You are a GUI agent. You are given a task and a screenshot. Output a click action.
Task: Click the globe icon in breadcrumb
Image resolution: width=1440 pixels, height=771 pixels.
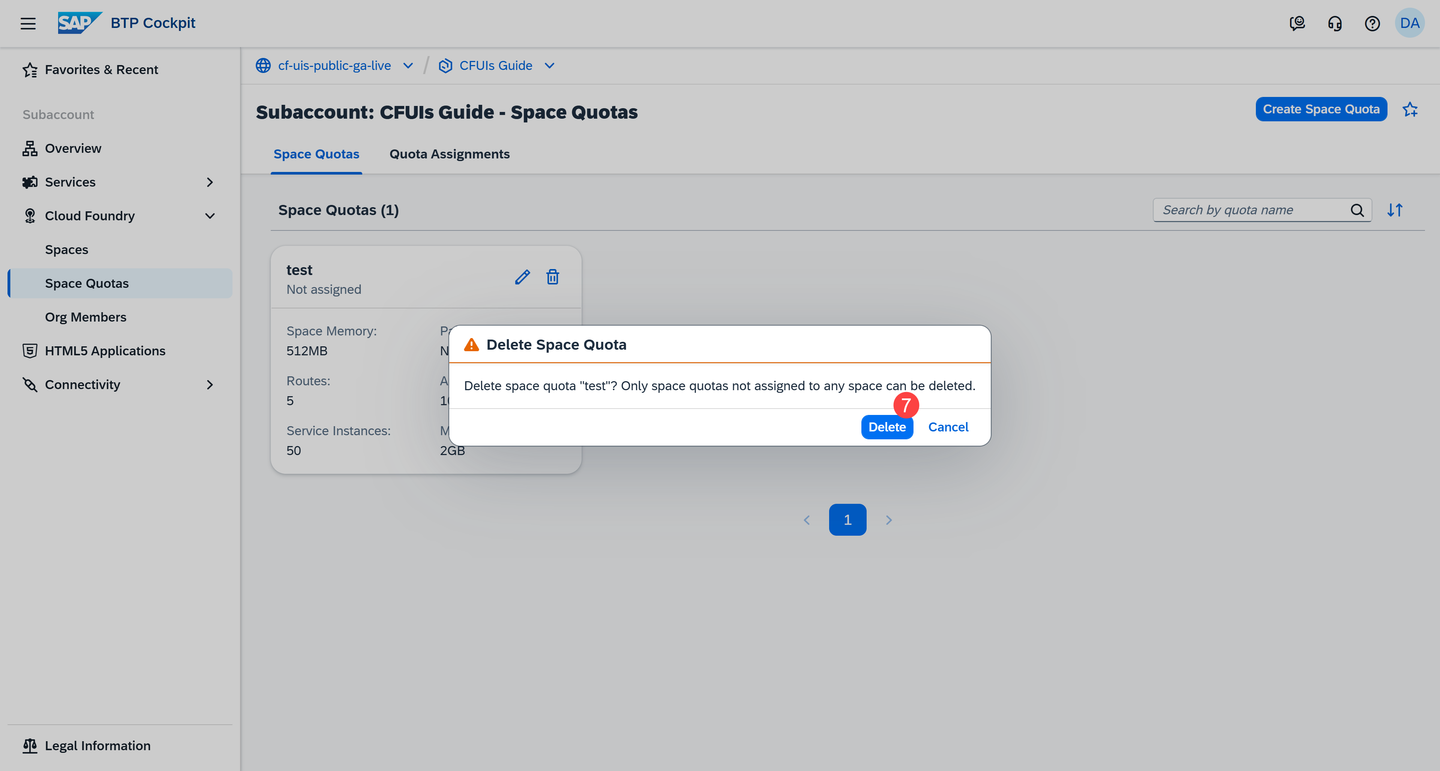coord(263,66)
